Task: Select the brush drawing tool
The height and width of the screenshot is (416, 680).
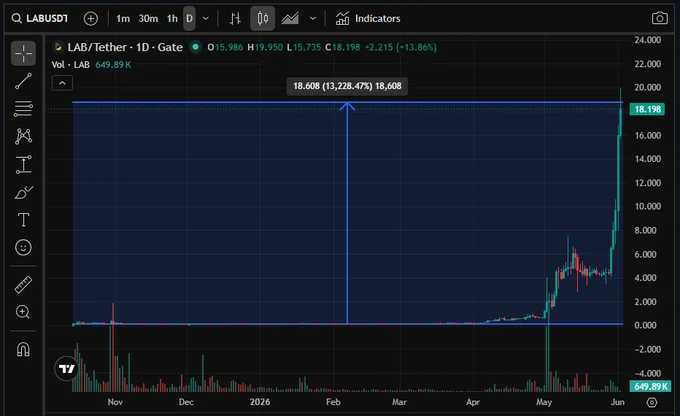Action: pyautogui.click(x=23, y=192)
